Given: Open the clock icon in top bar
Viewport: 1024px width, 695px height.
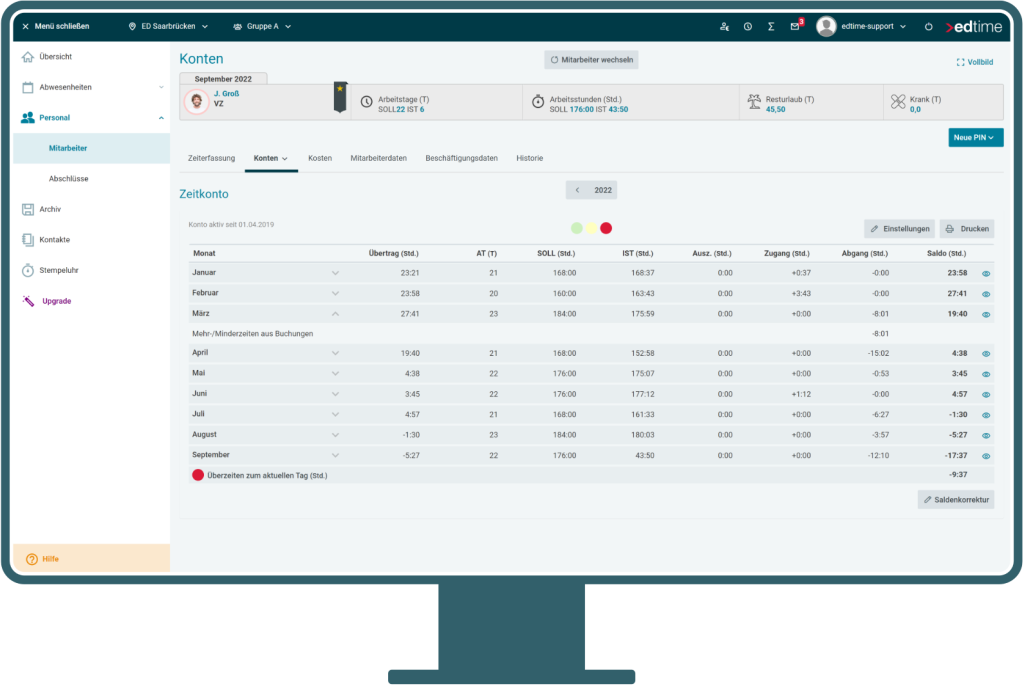Looking at the screenshot, I should pos(748,26).
